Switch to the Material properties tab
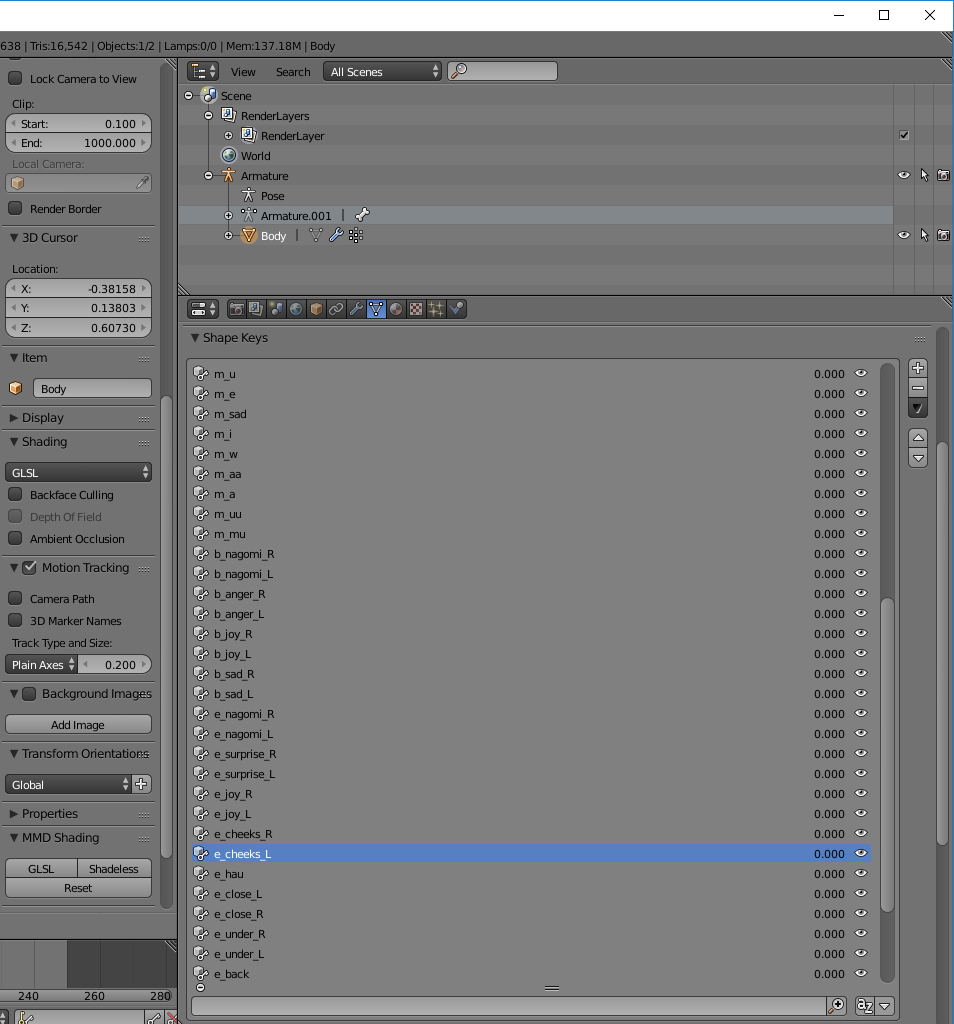954x1024 pixels. point(396,309)
